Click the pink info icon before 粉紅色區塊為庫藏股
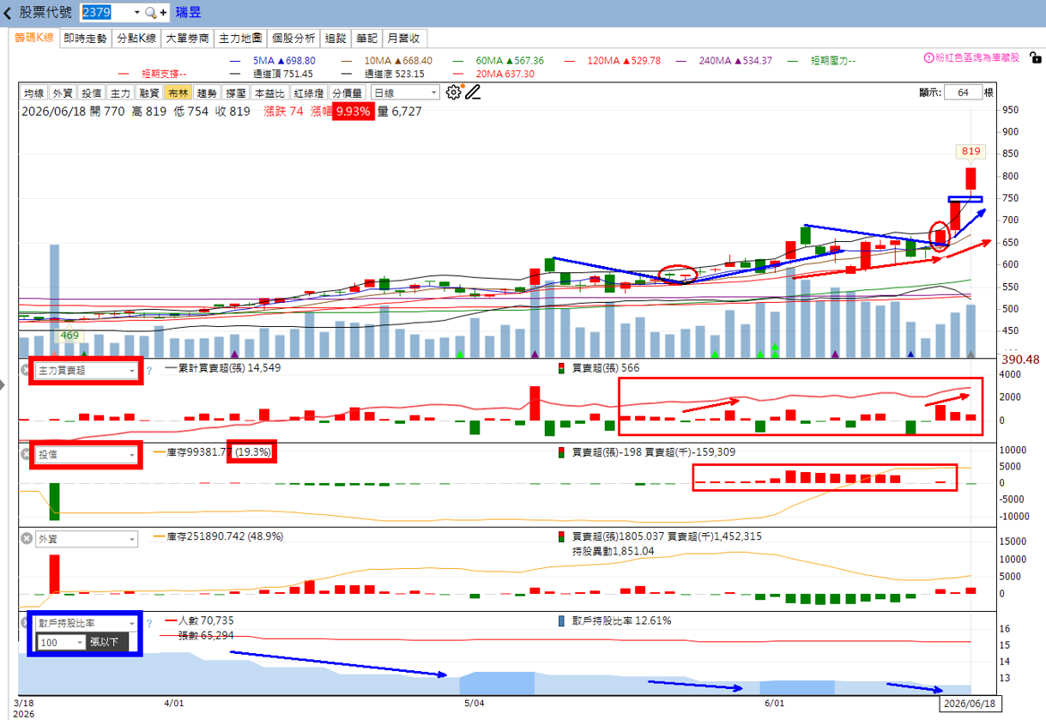1046x720 pixels. click(x=928, y=58)
